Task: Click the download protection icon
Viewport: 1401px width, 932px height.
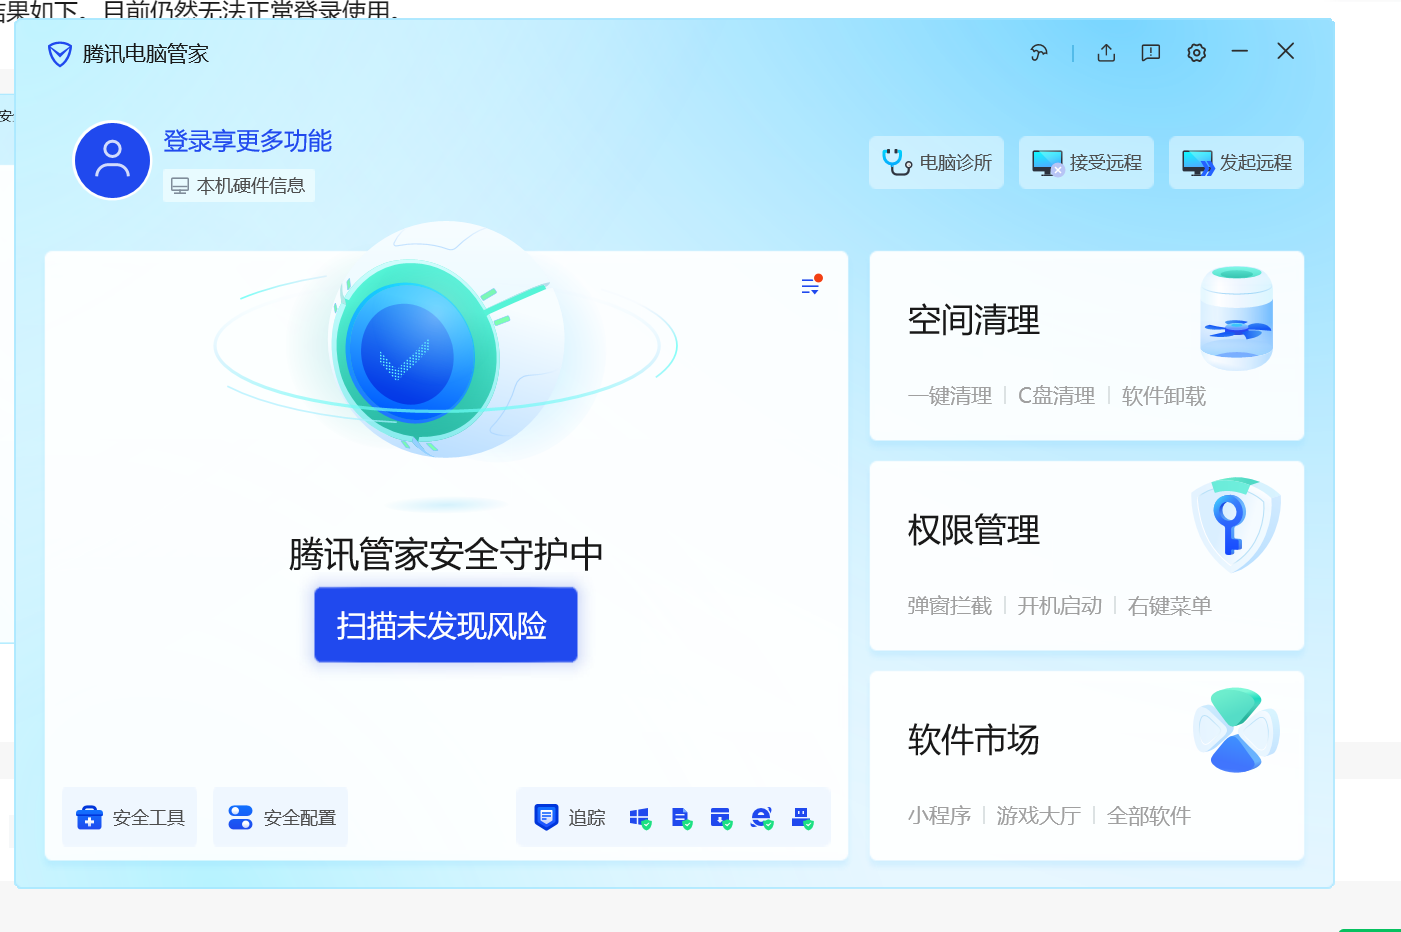Action: pos(721,818)
